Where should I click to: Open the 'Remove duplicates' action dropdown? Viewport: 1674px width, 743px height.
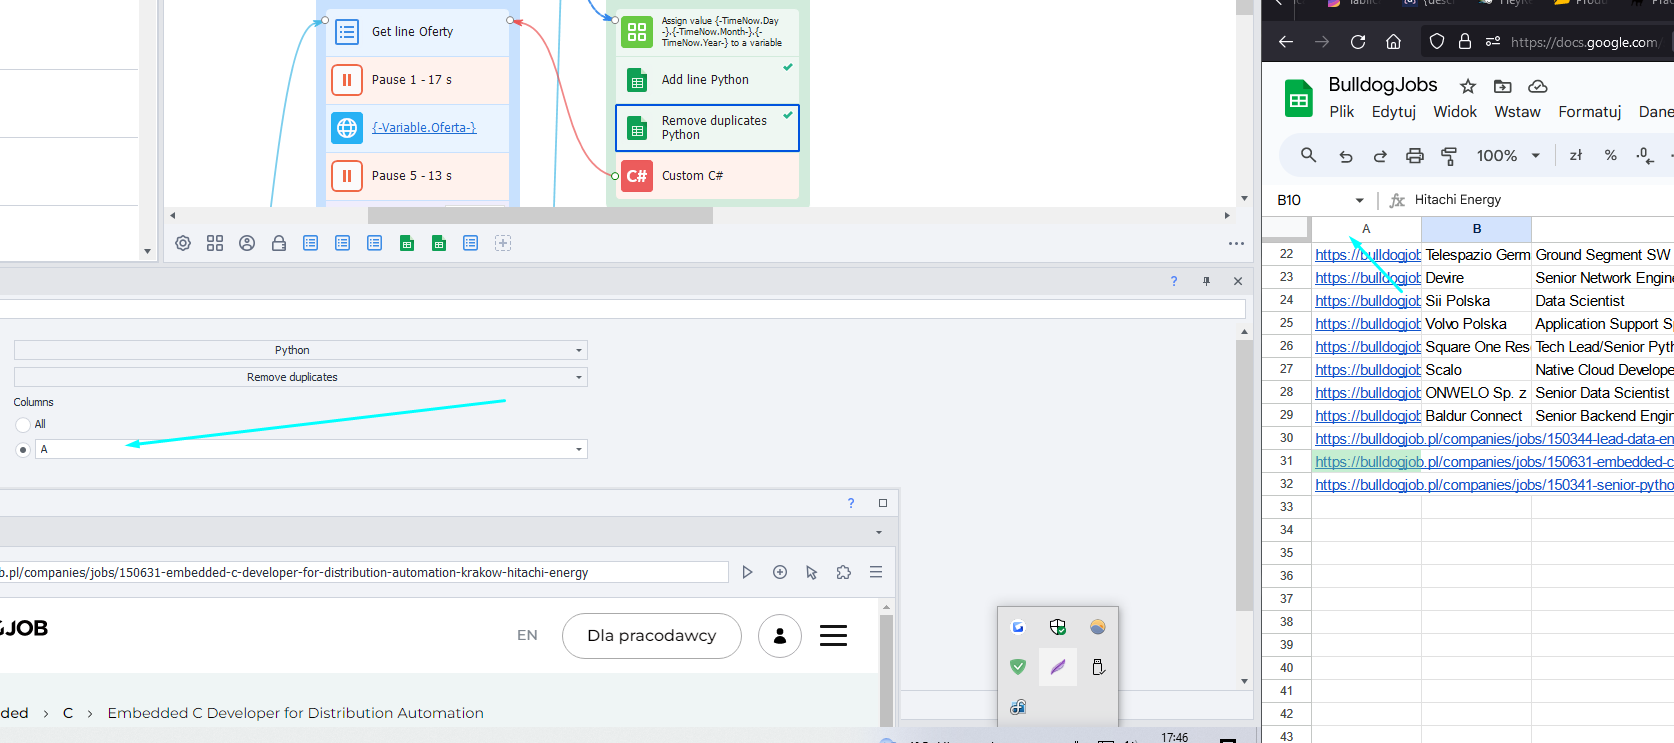pyautogui.click(x=301, y=377)
